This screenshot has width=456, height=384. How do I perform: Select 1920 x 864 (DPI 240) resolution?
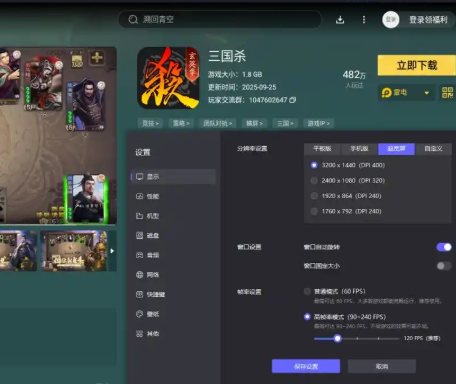(x=314, y=196)
